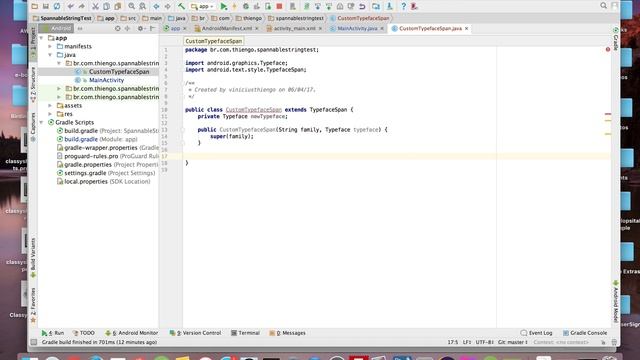Click the Undo arrow in the toolbar
Viewport: 640px width, 360px height.
[x=71, y=6]
